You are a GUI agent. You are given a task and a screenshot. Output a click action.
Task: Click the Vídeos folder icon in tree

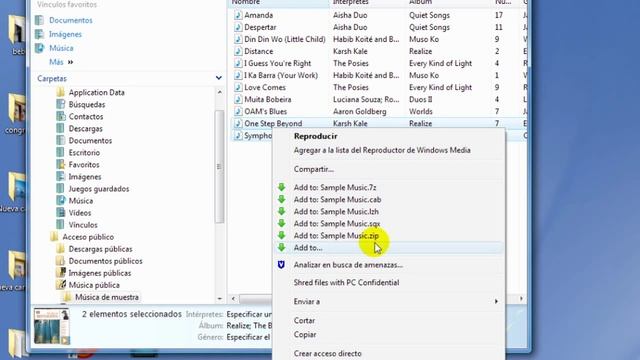(x=60, y=213)
